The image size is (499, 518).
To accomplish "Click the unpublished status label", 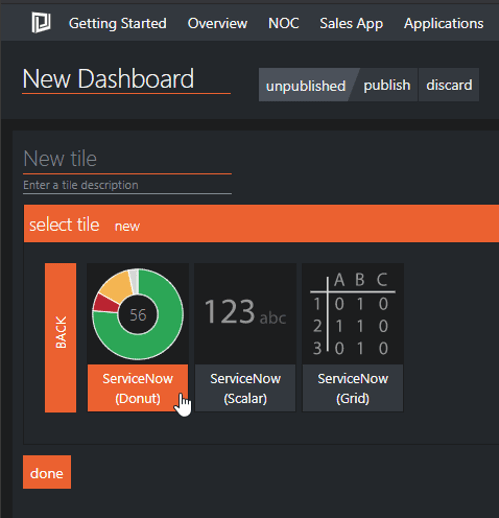I will click(306, 85).
